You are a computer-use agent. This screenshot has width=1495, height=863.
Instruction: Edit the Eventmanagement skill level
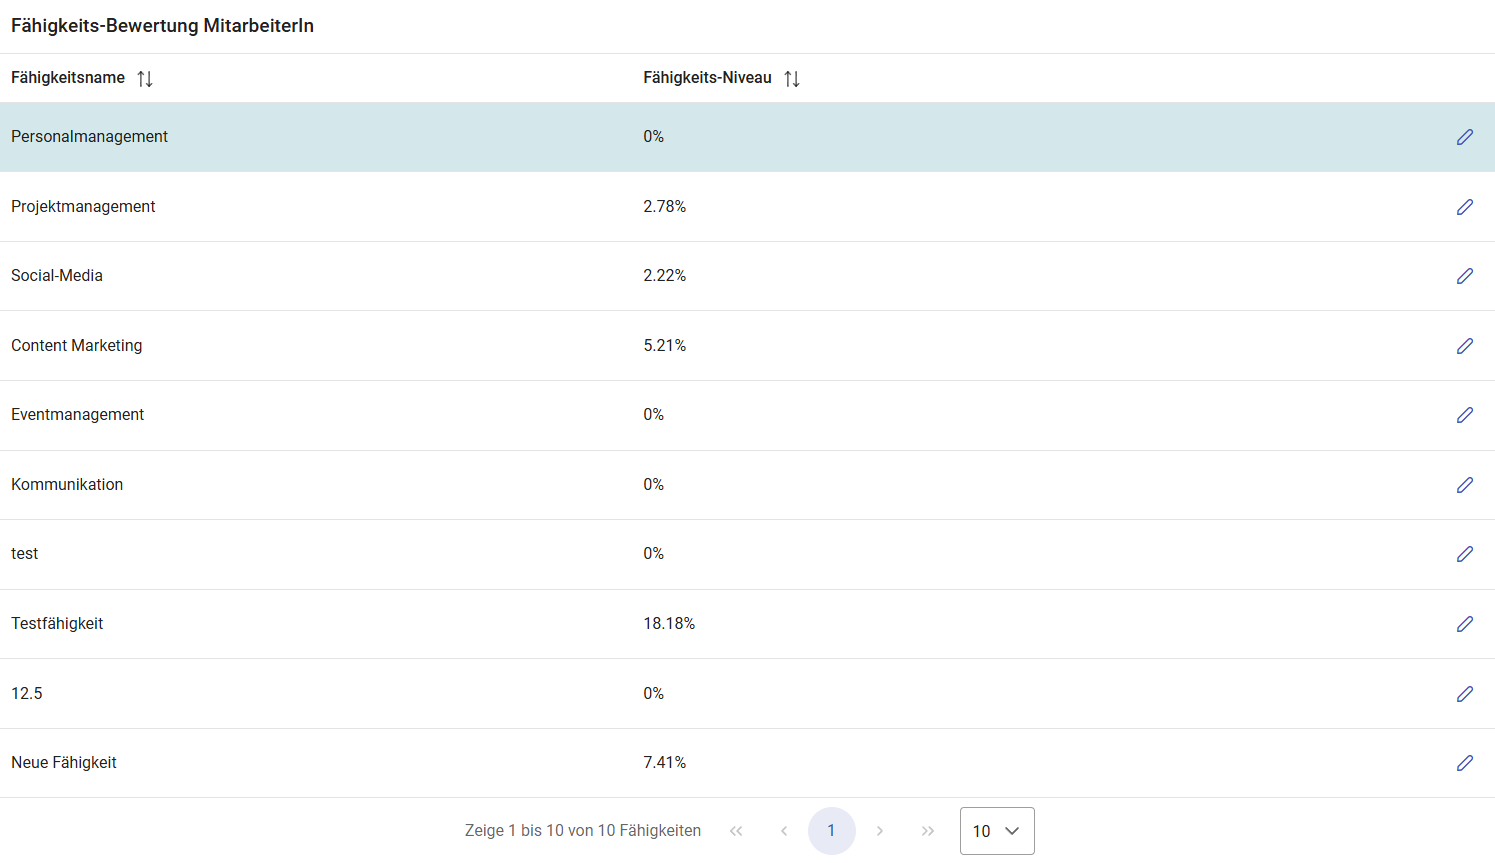coord(1465,415)
